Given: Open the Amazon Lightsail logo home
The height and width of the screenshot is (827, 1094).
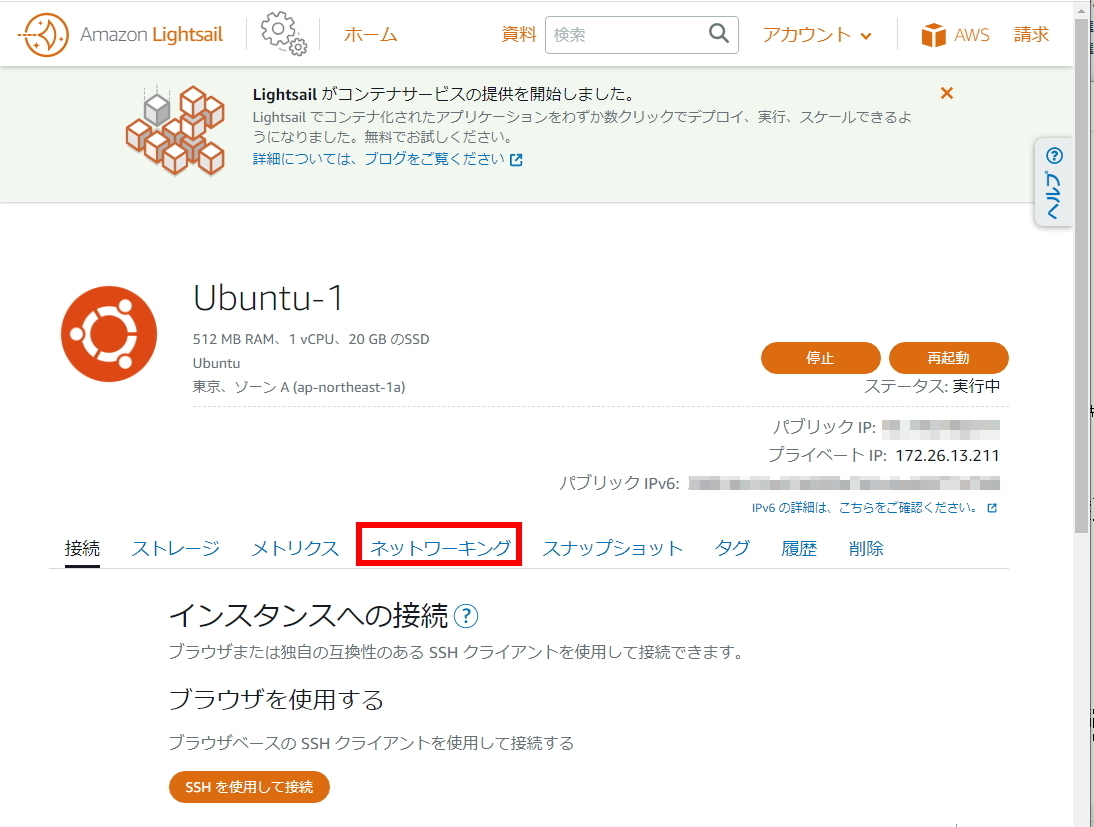Looking at the screenshot, I should [120, 34].
